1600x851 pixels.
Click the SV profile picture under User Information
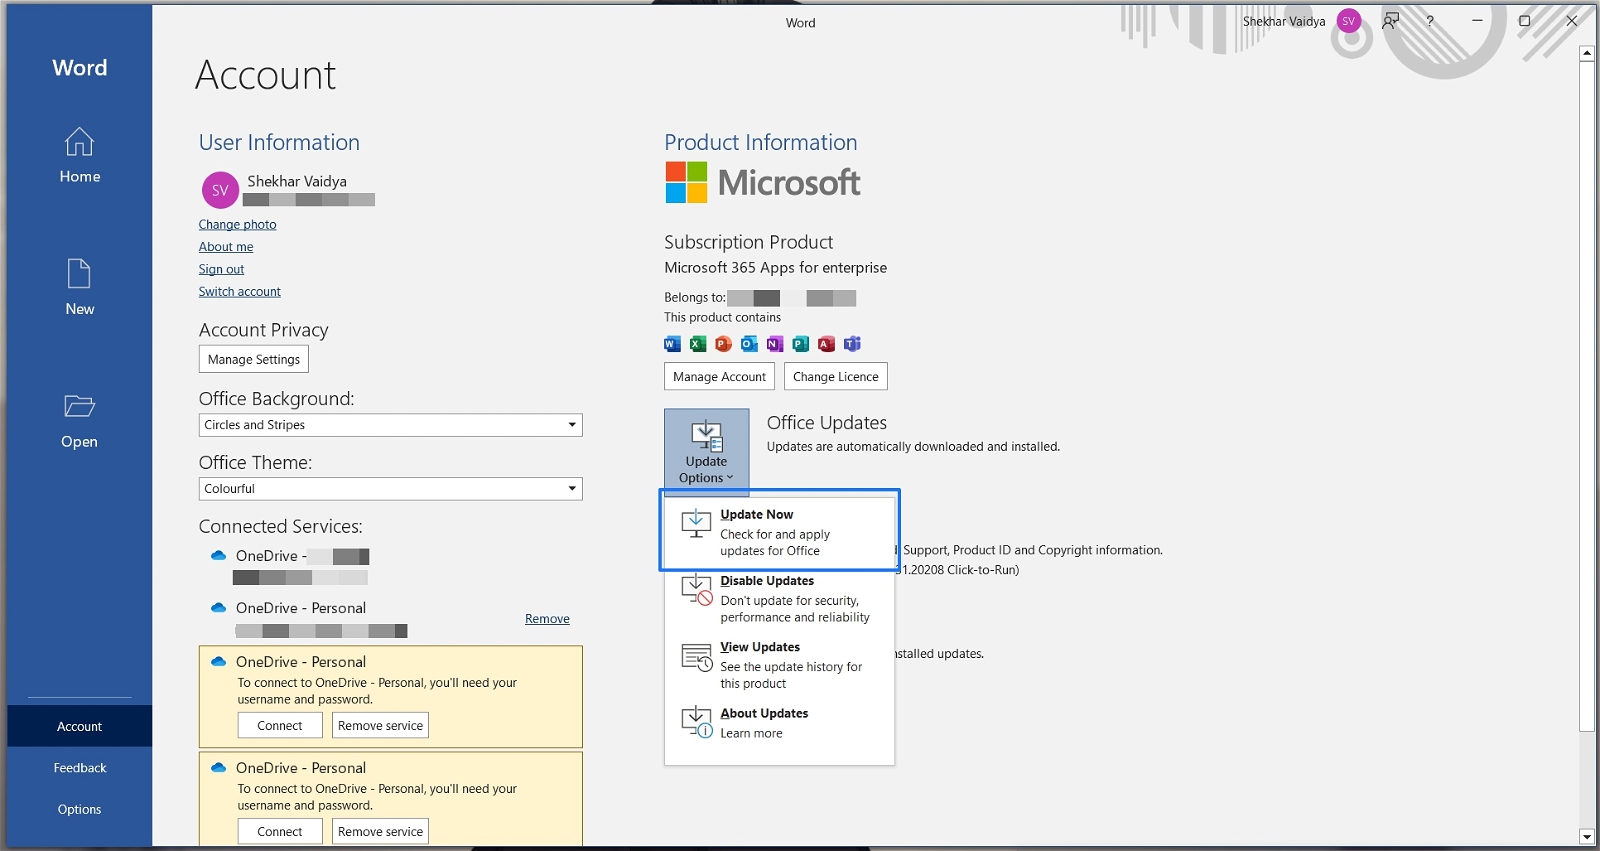pos(220,190)
